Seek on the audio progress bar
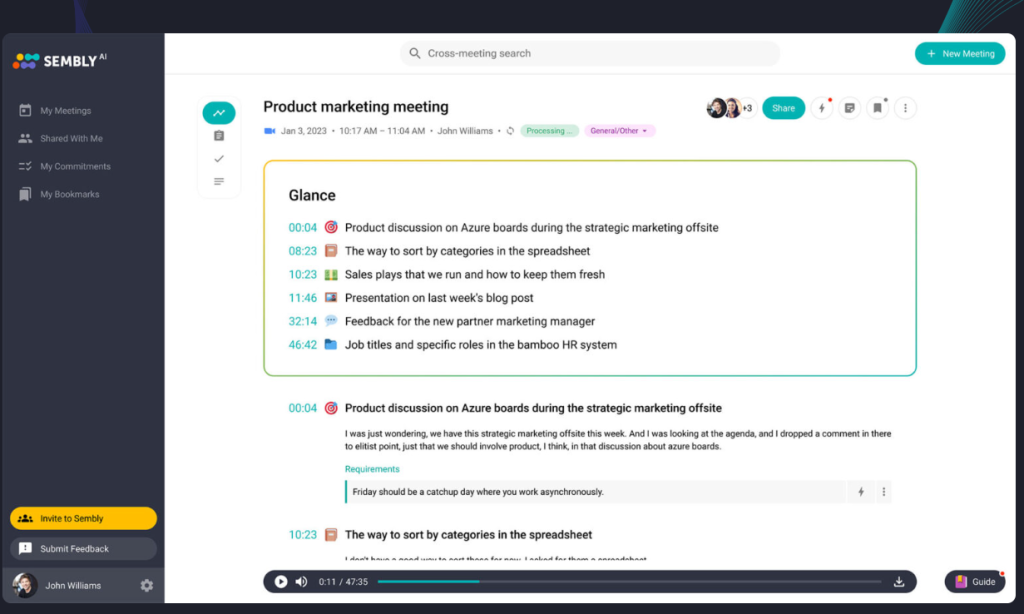 point(629,581)
